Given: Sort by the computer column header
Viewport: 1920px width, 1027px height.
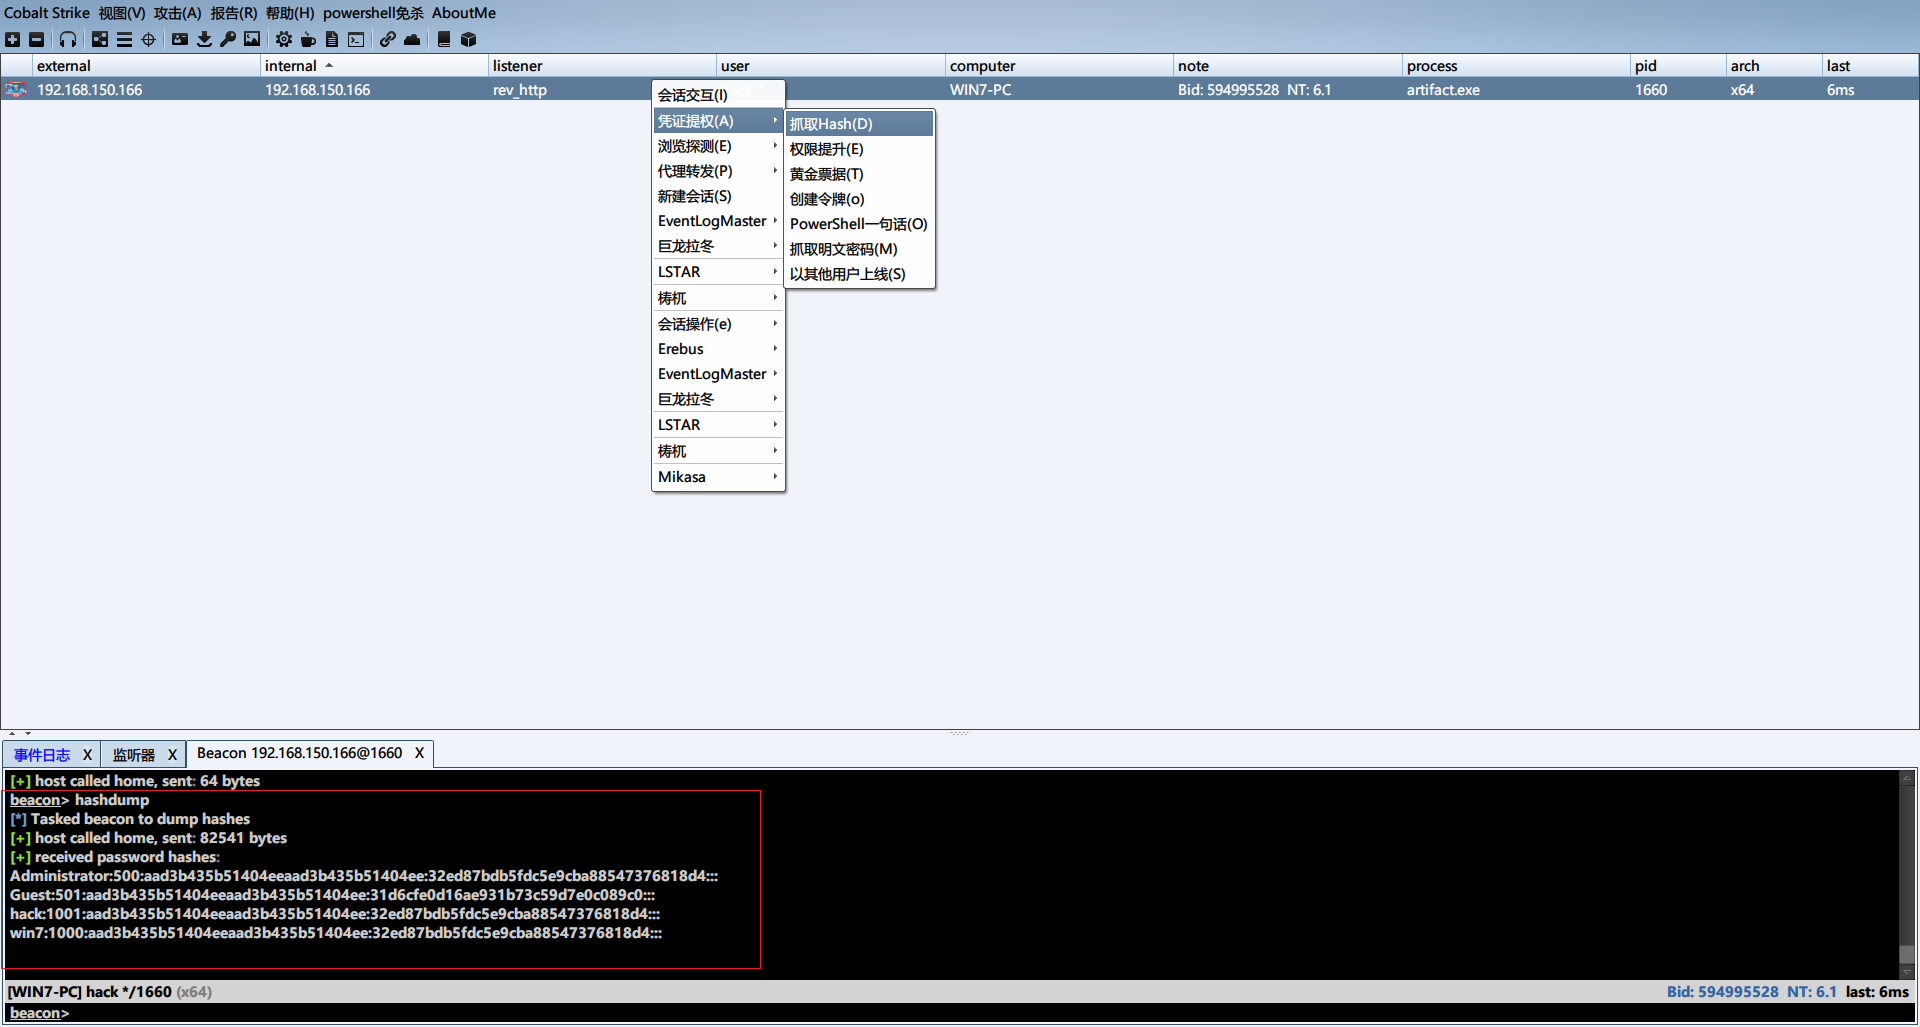Looking at the screenshot, I should click(x=1059, y=66).
